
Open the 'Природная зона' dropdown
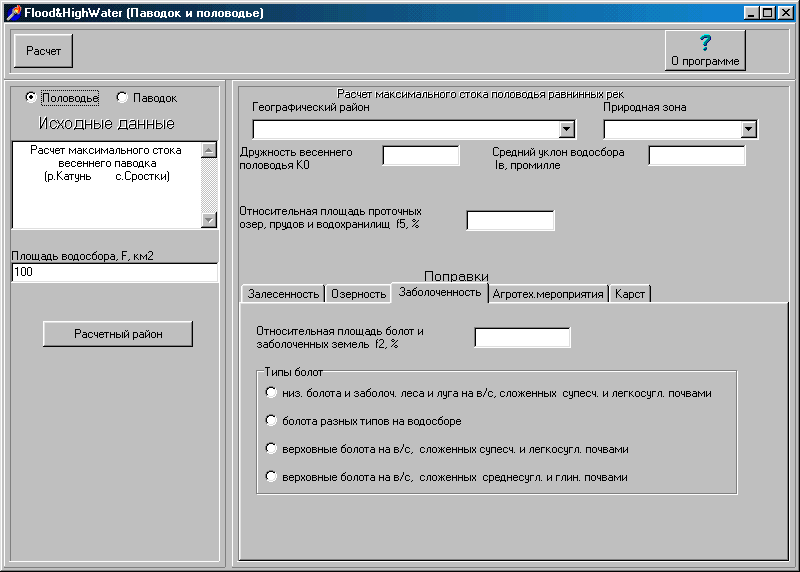click(748, 129)
